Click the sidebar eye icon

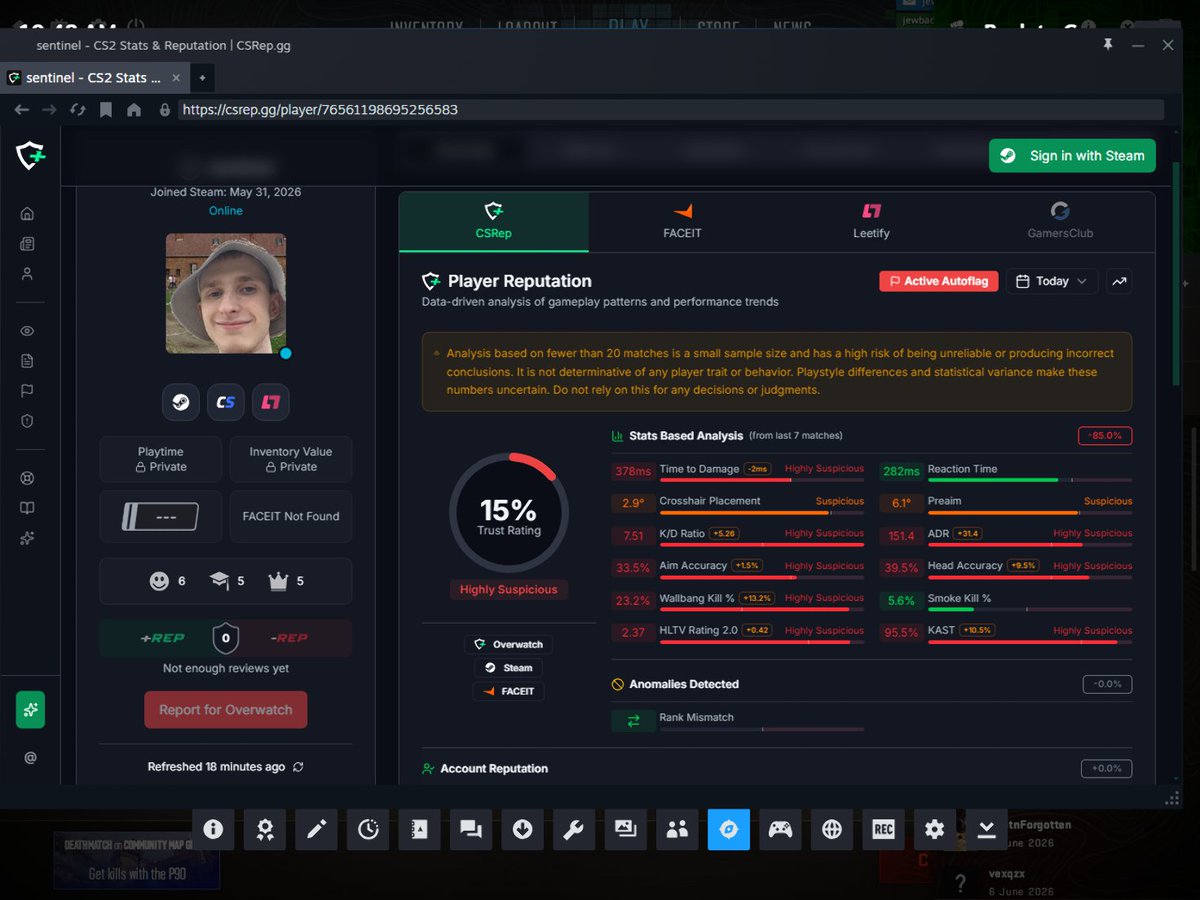[x=28, y=331]
